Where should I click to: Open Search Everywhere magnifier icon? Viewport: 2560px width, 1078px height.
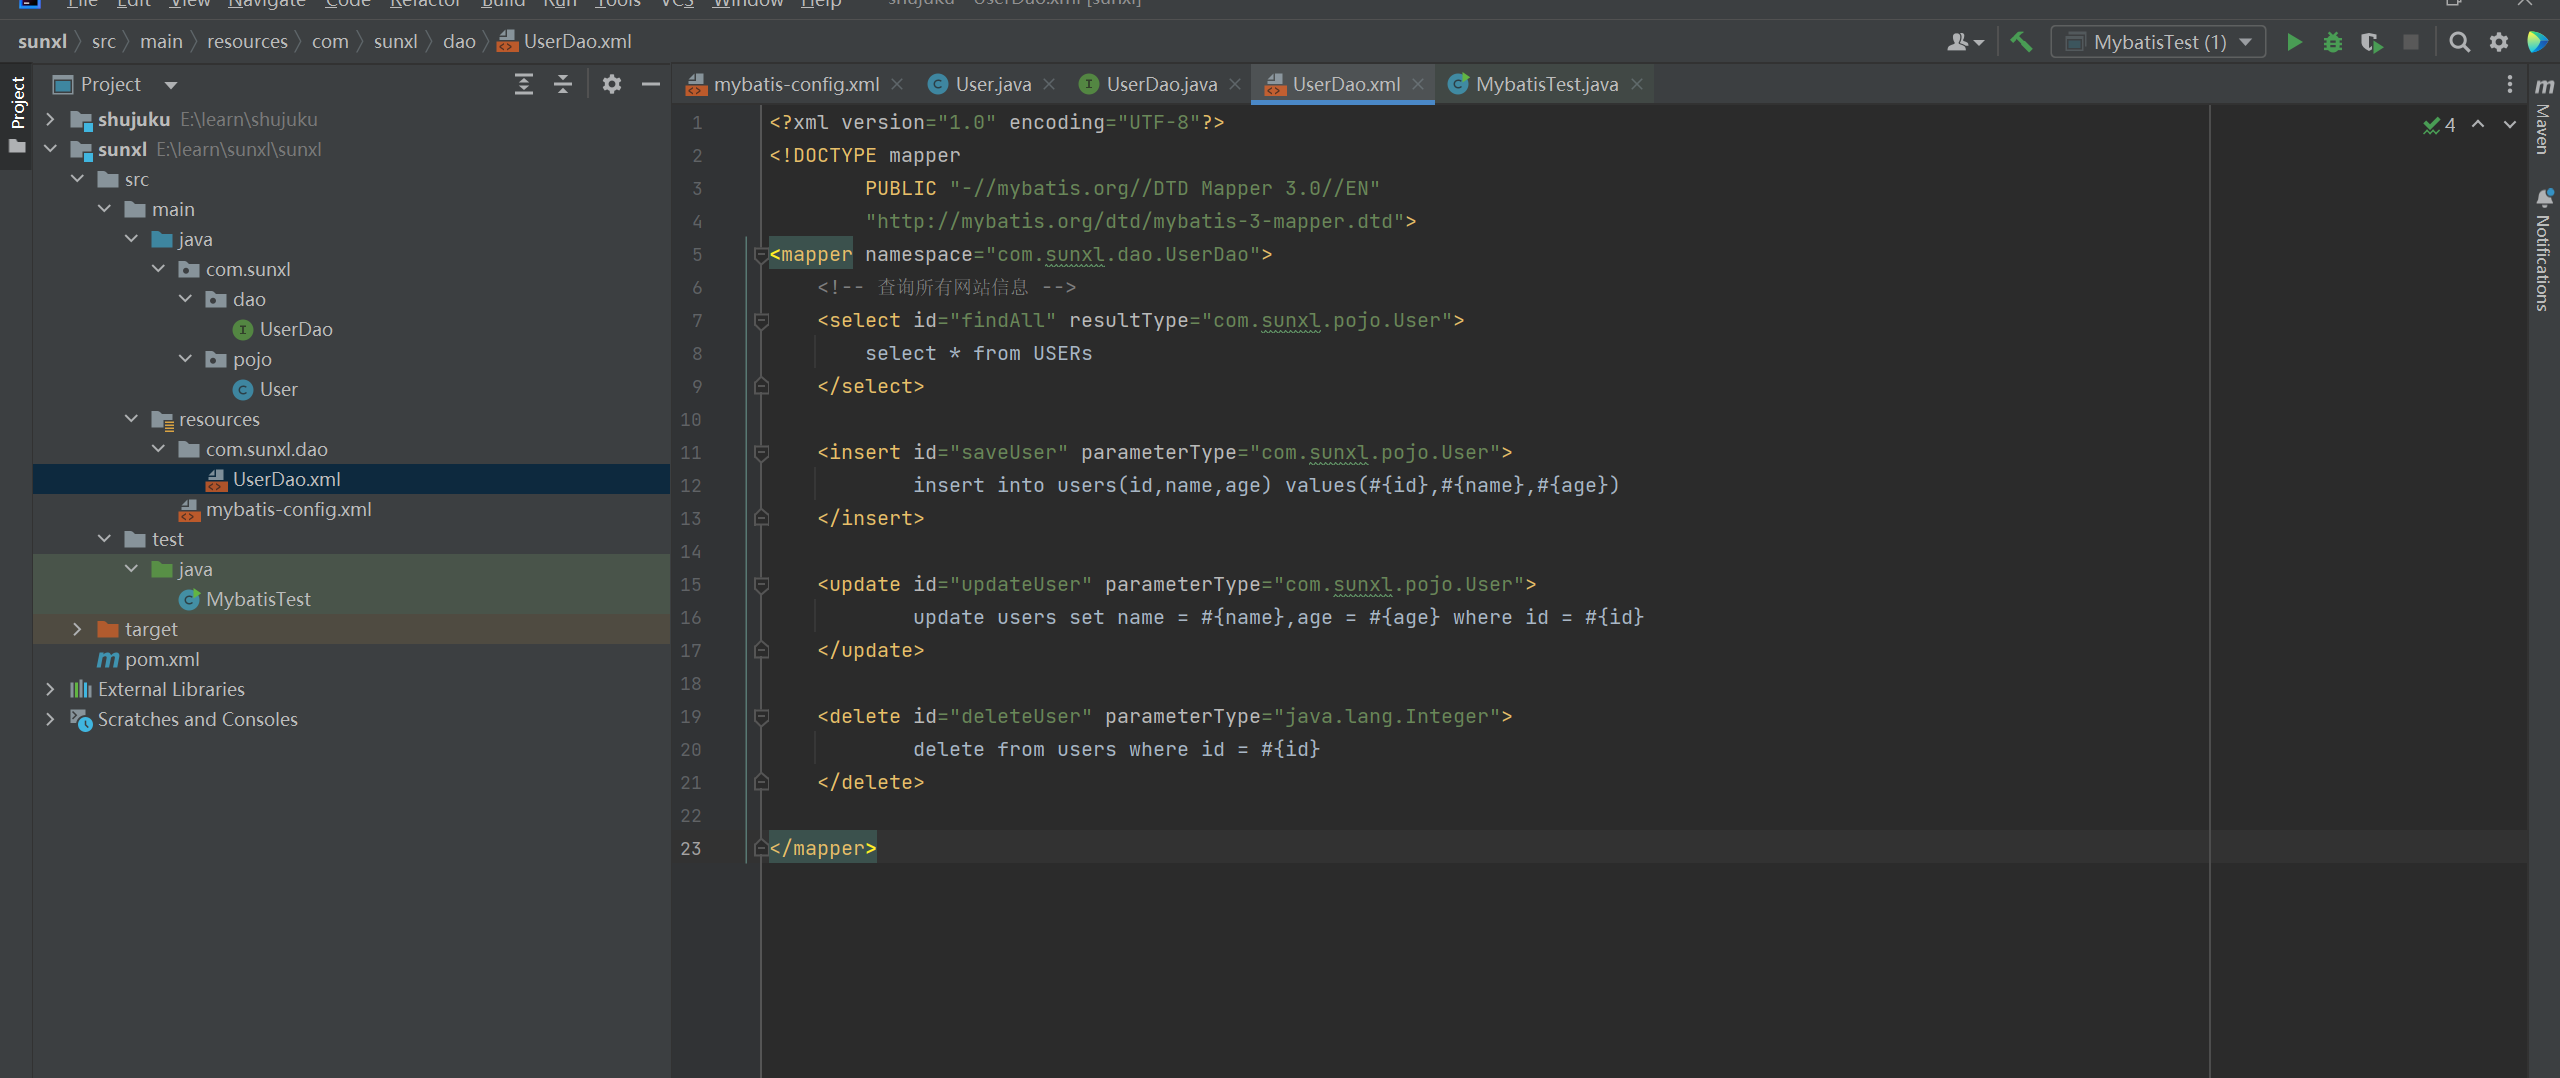(x=2459, y=42)
